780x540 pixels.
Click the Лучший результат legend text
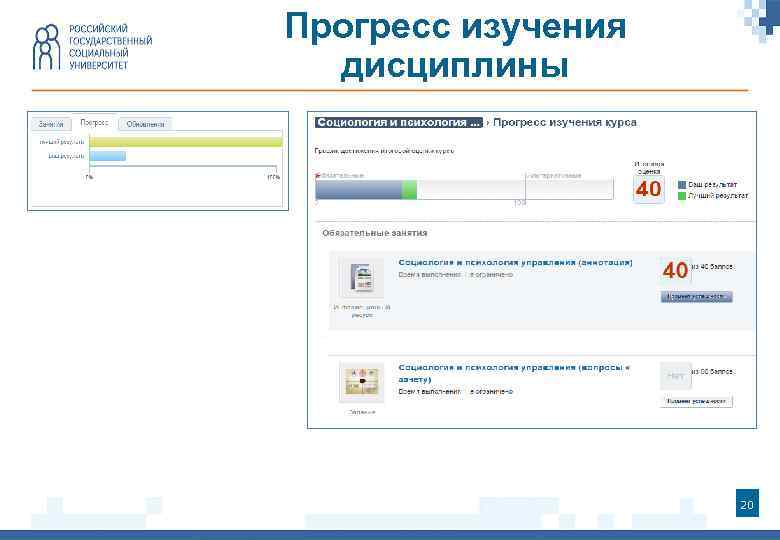point(718,196)
